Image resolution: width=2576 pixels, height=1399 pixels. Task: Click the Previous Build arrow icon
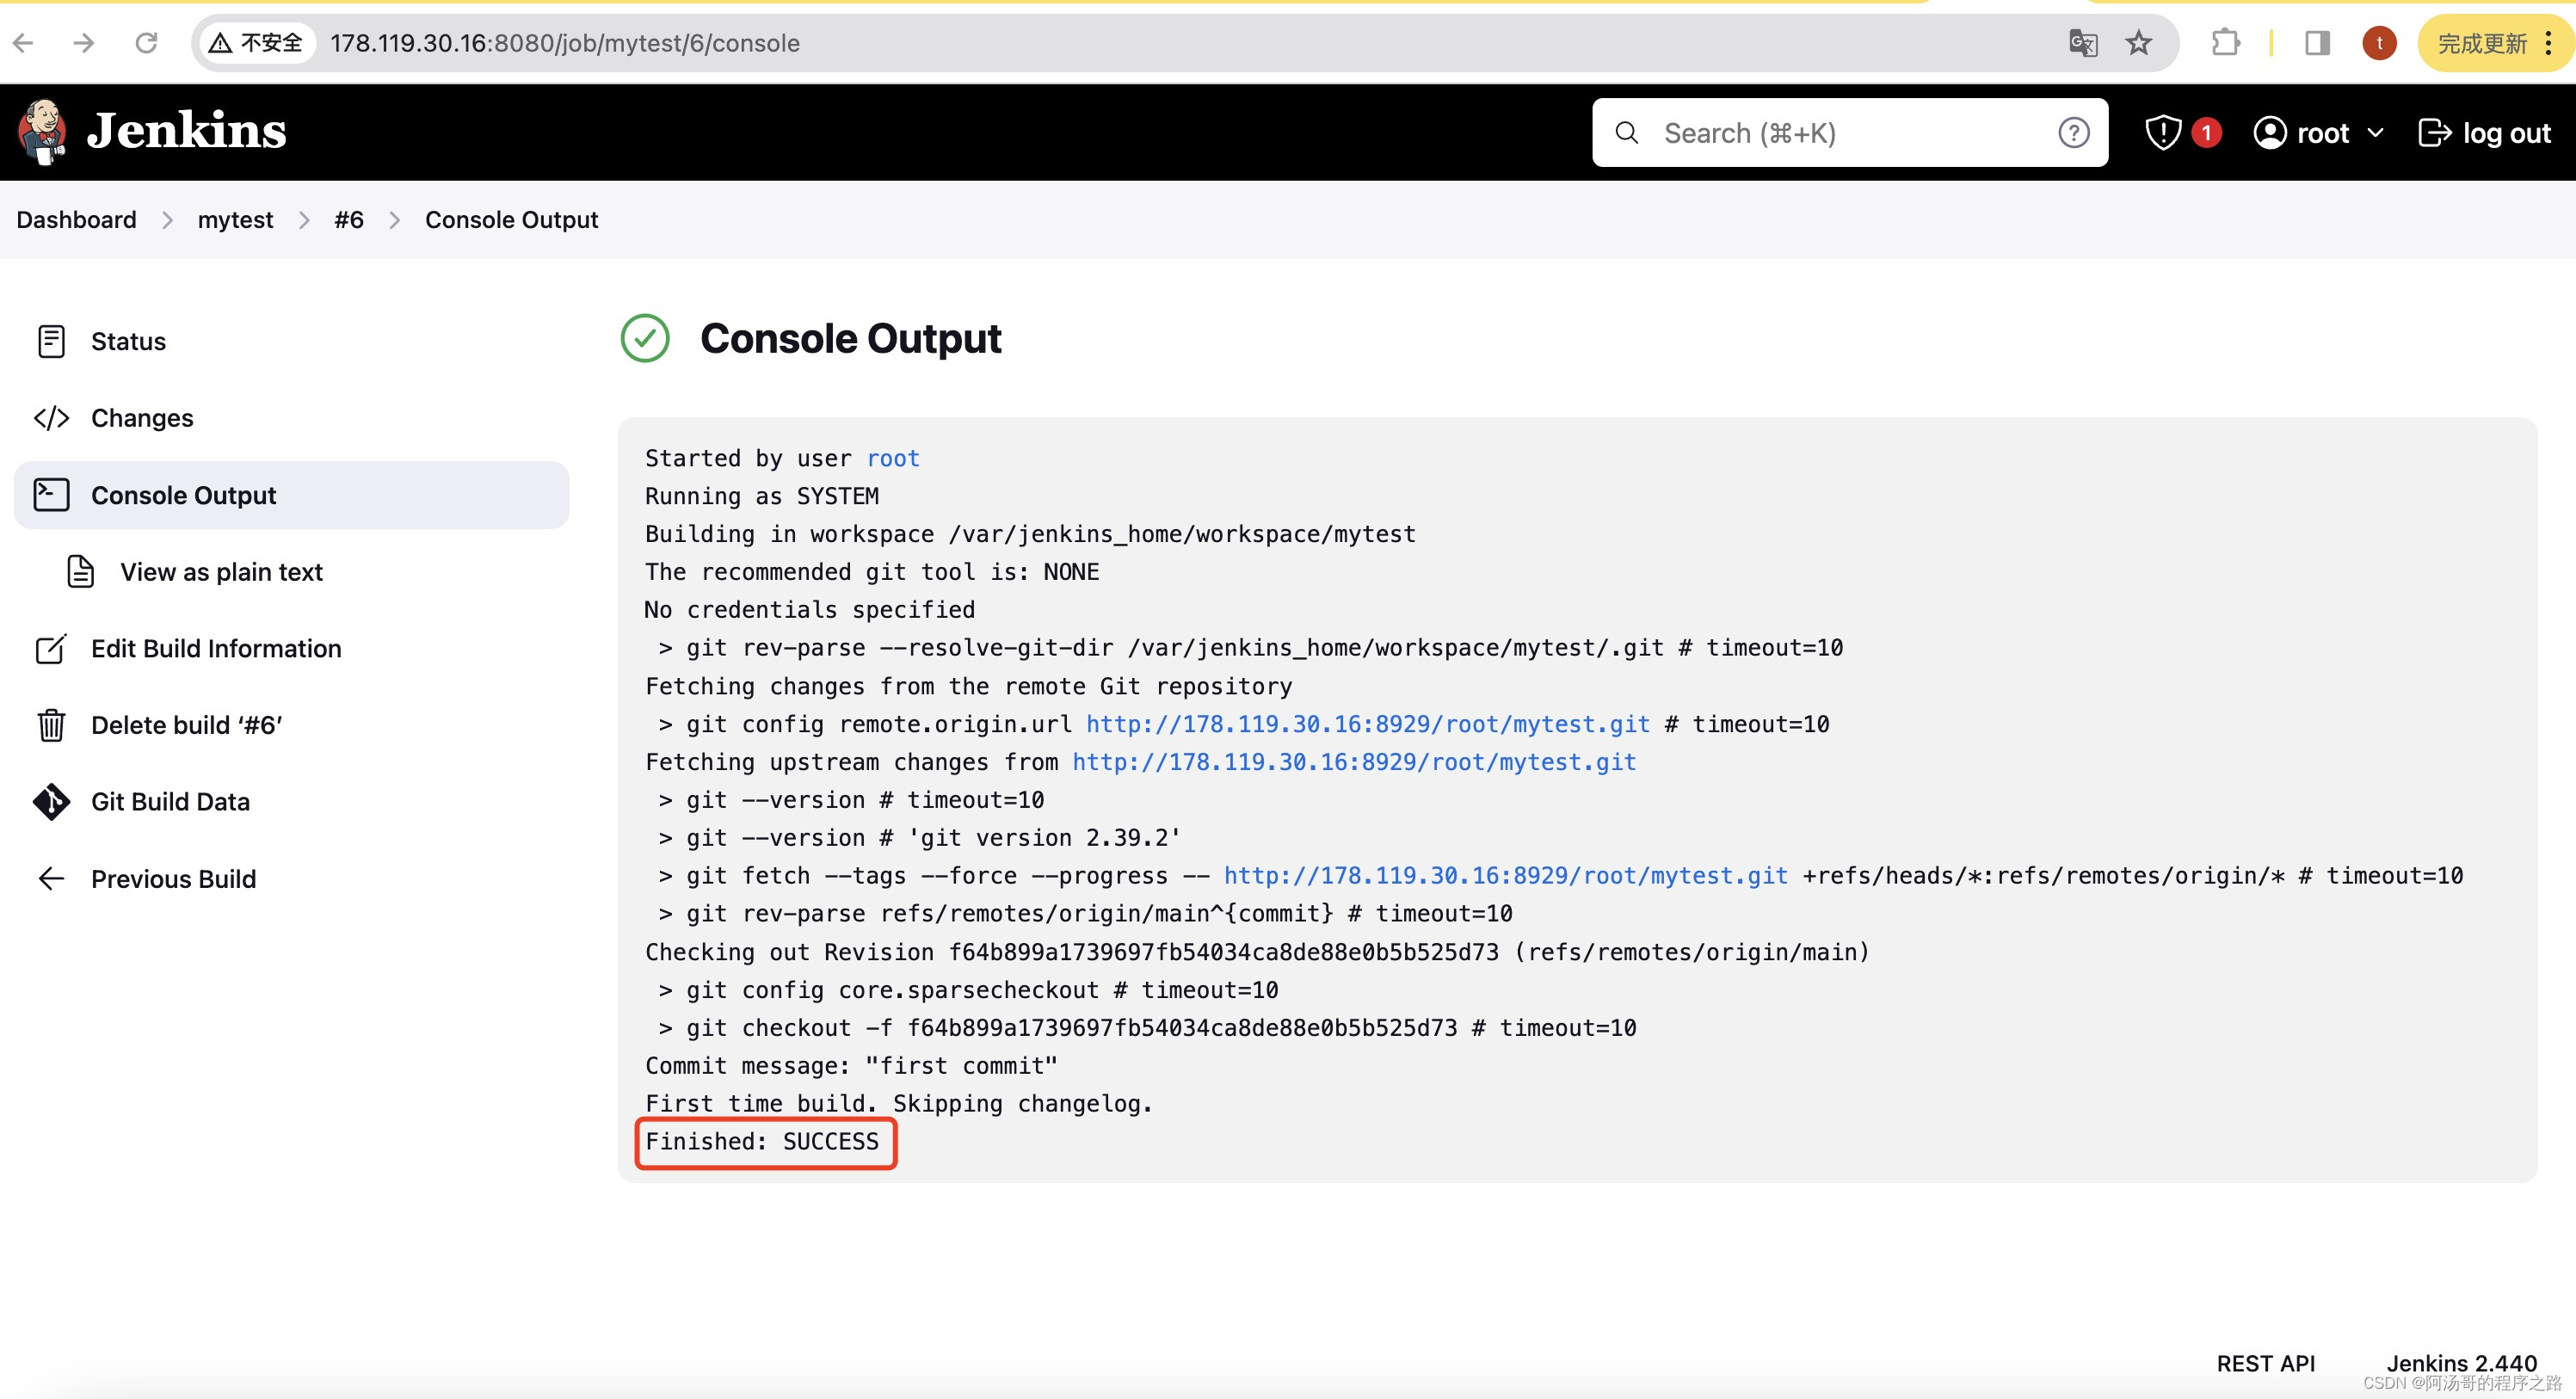point(50,878)
